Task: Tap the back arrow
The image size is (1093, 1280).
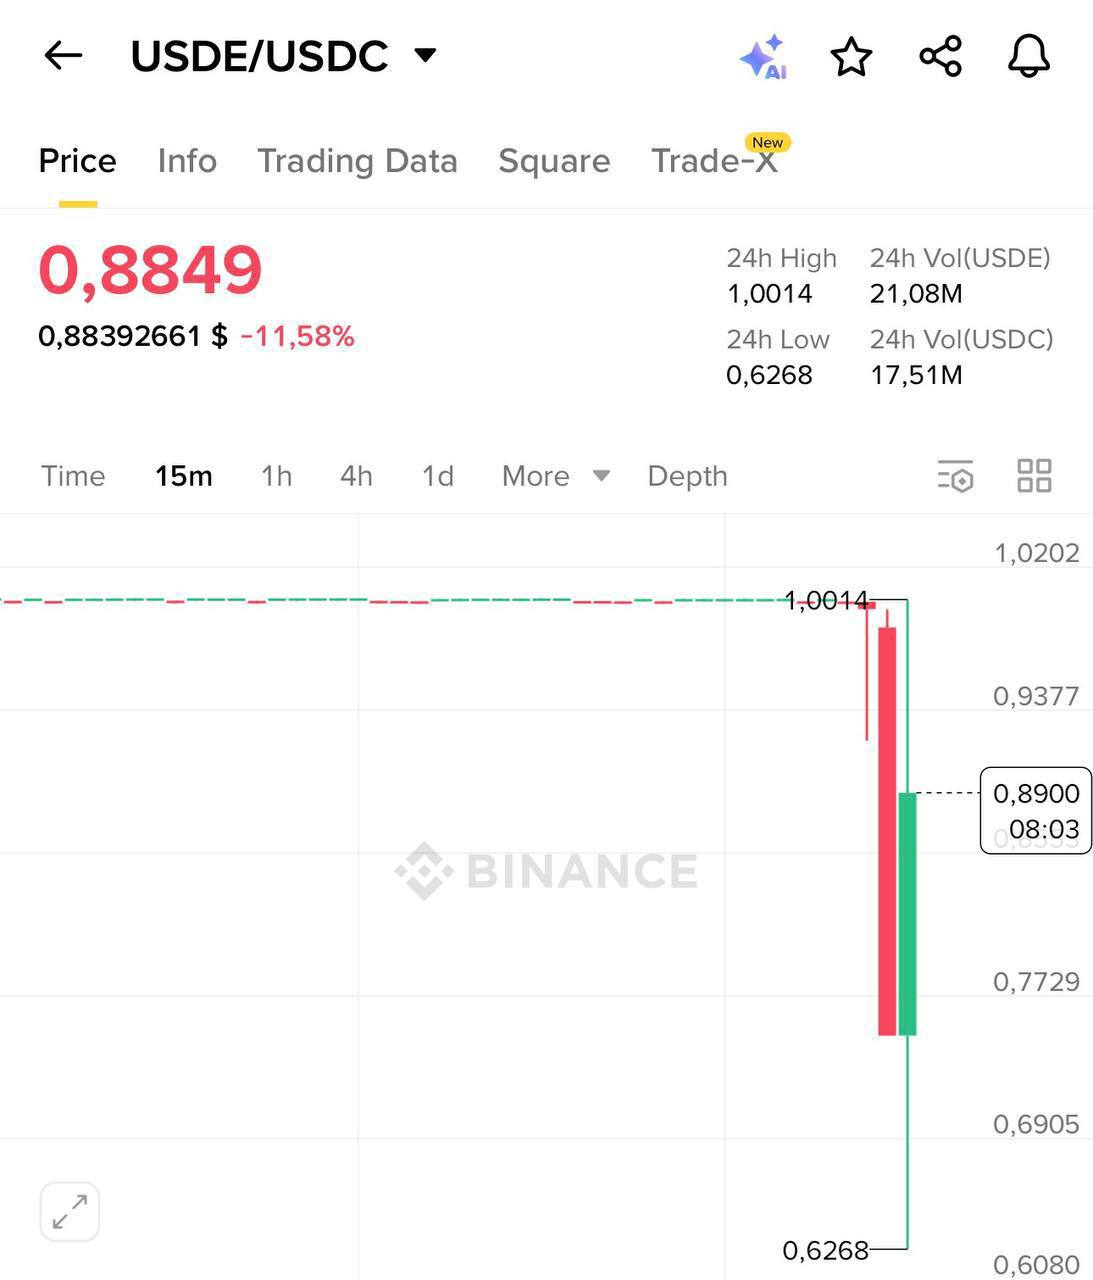Action: pos(63,56)
